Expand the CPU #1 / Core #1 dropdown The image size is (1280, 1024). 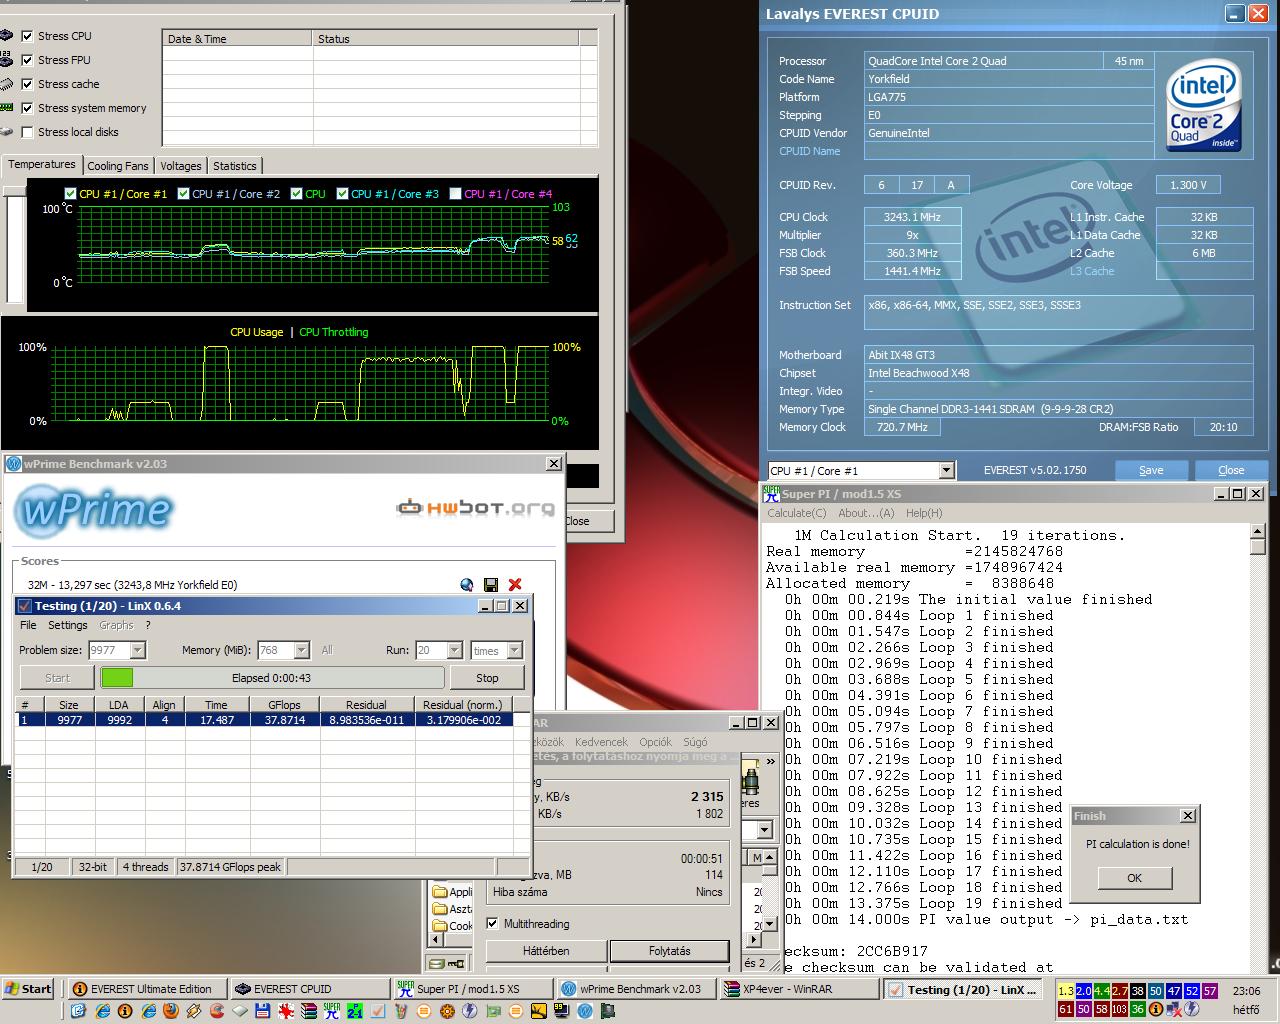946,470
